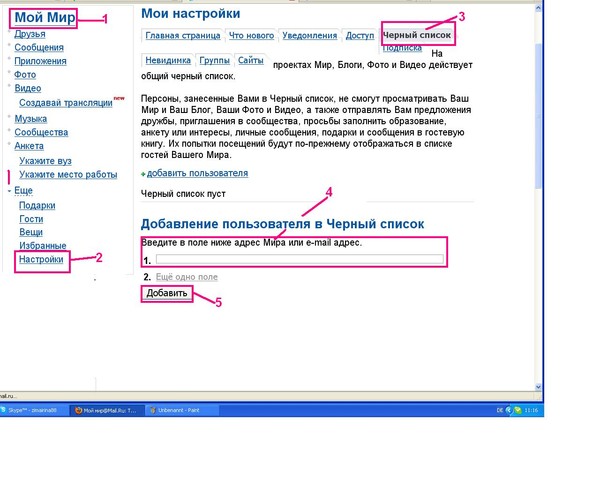Switch to Главная страница tab

pos(183,36)
